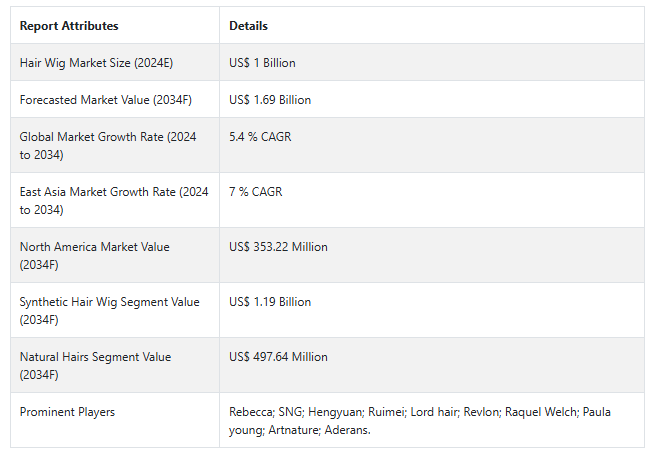This screenshot has width=652, height=454.
Task: Click the "US$ 1 Billion" value
Action: point(262,63)
